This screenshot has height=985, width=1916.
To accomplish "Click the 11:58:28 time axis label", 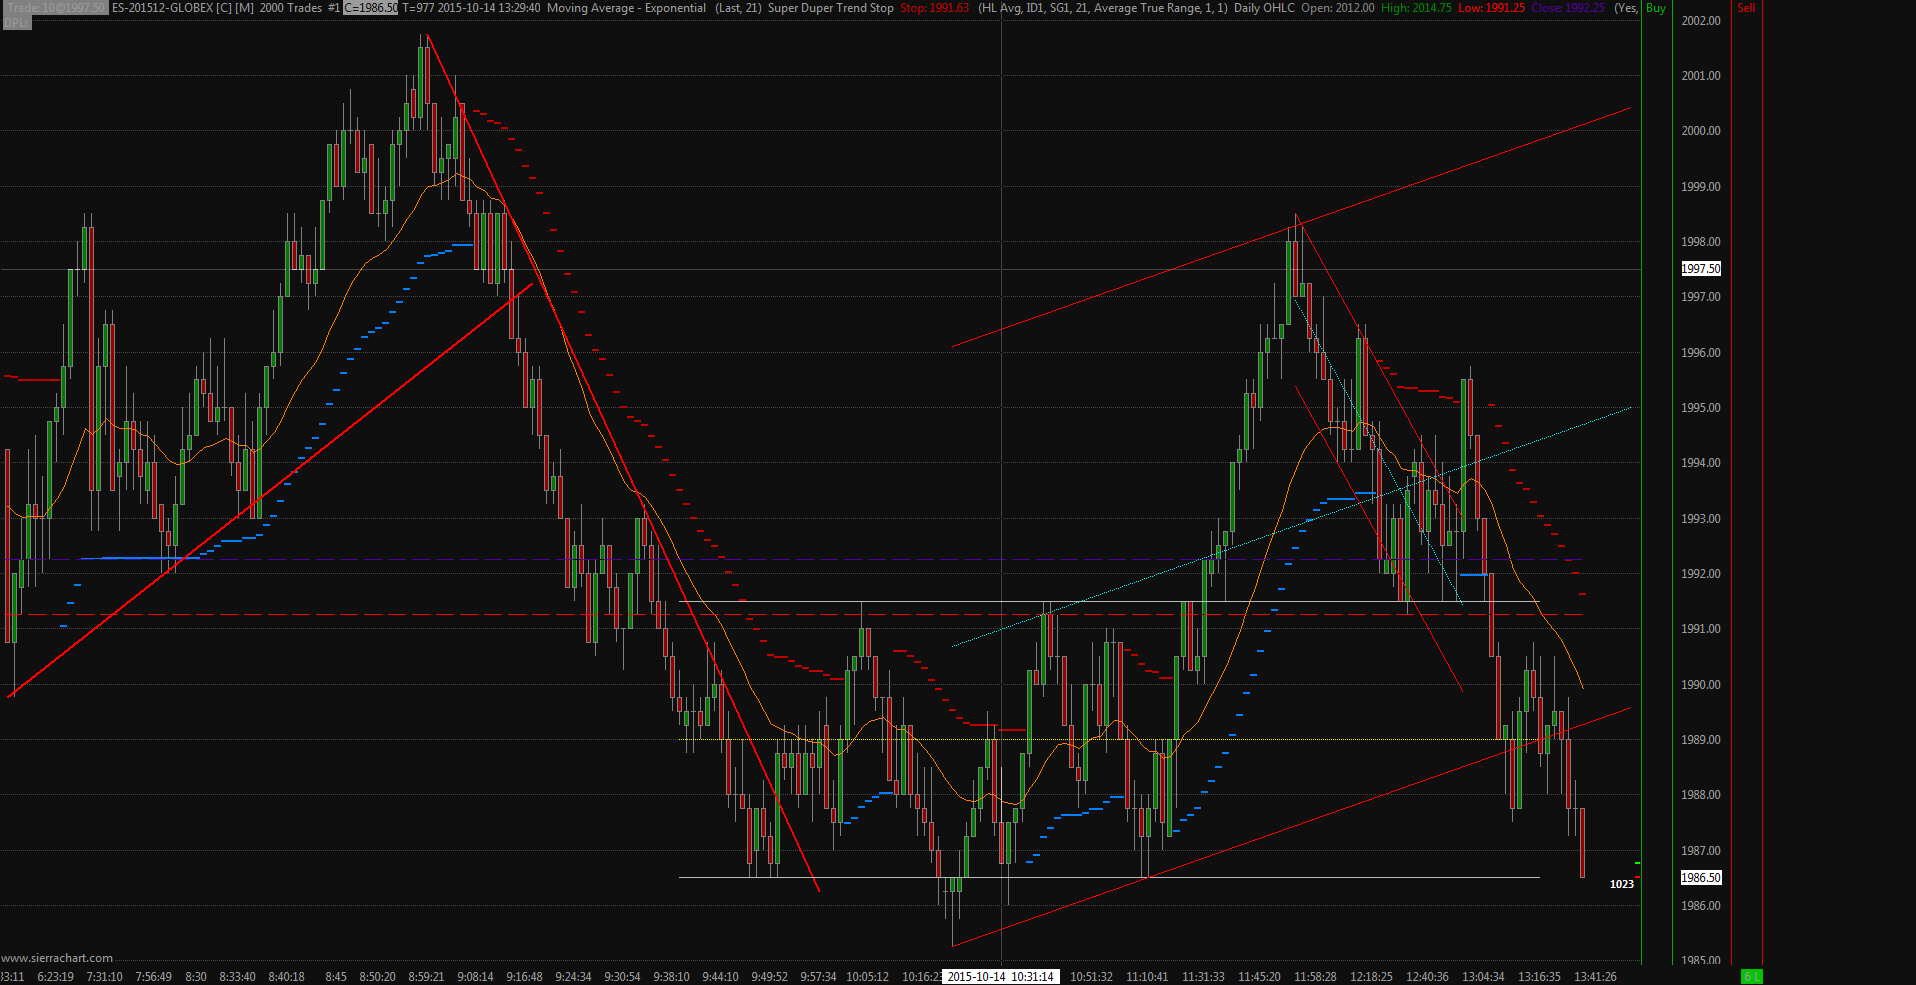I will click(1315, 977).
